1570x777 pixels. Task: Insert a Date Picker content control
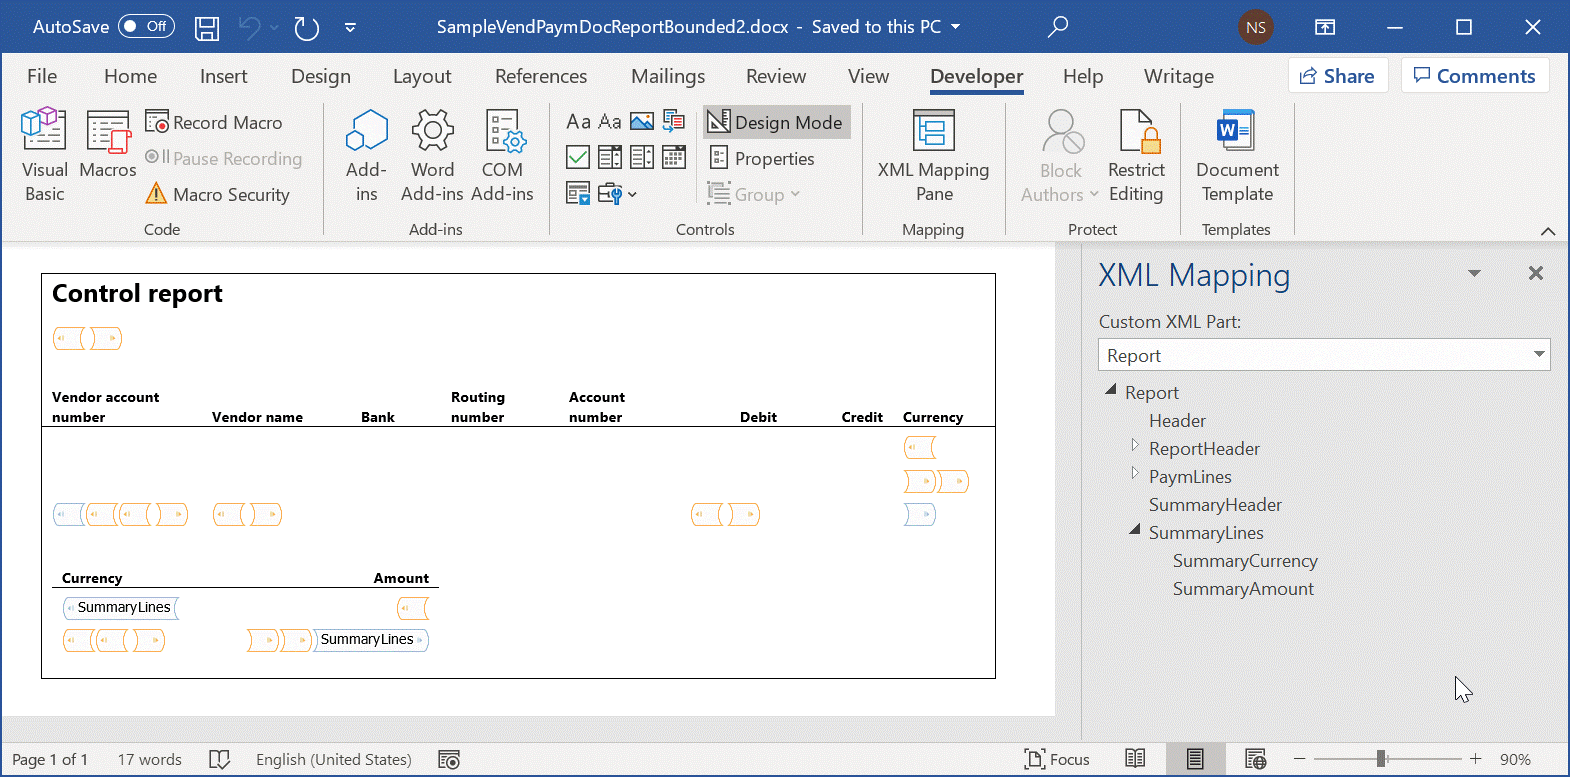[x=674, y=157]
